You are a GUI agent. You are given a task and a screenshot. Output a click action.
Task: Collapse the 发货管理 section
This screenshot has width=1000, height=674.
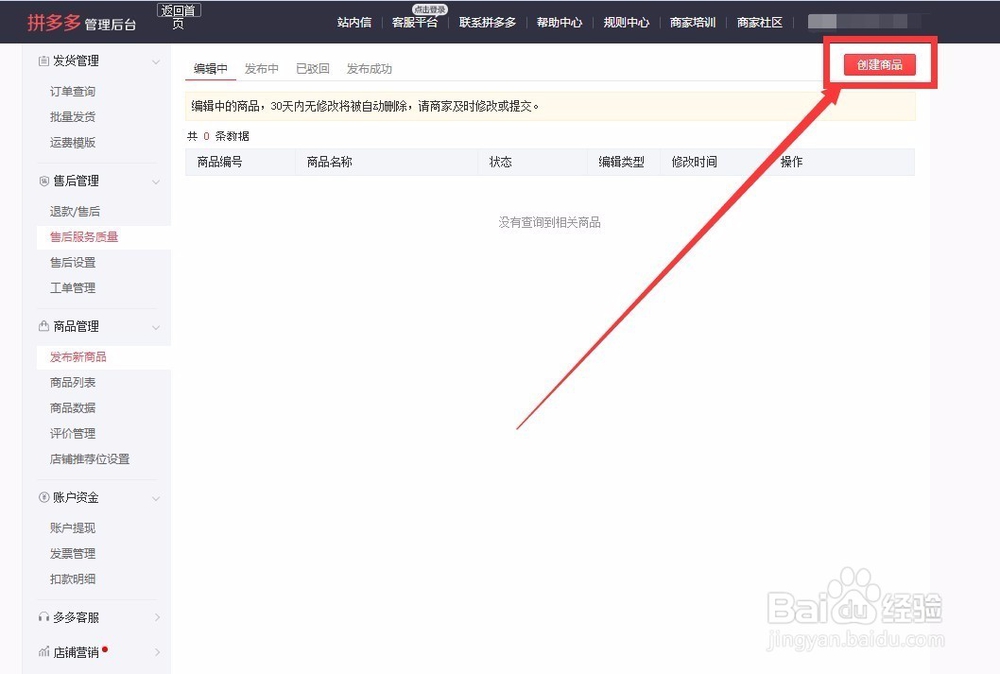tap(155, 60)
